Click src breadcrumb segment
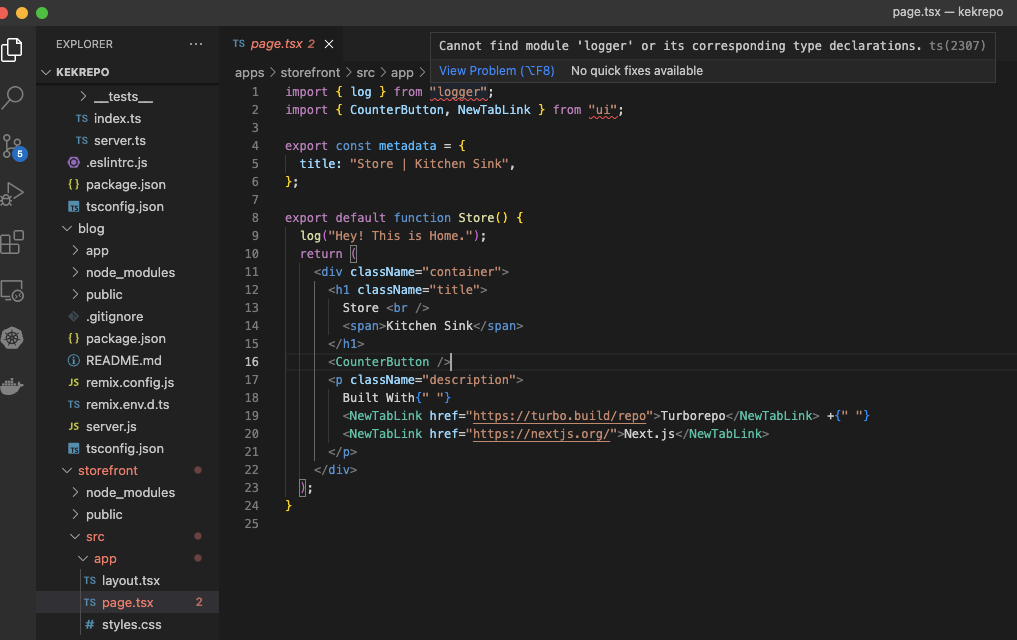This screenshot has width=1017, height=640. [x=365, y=73]
